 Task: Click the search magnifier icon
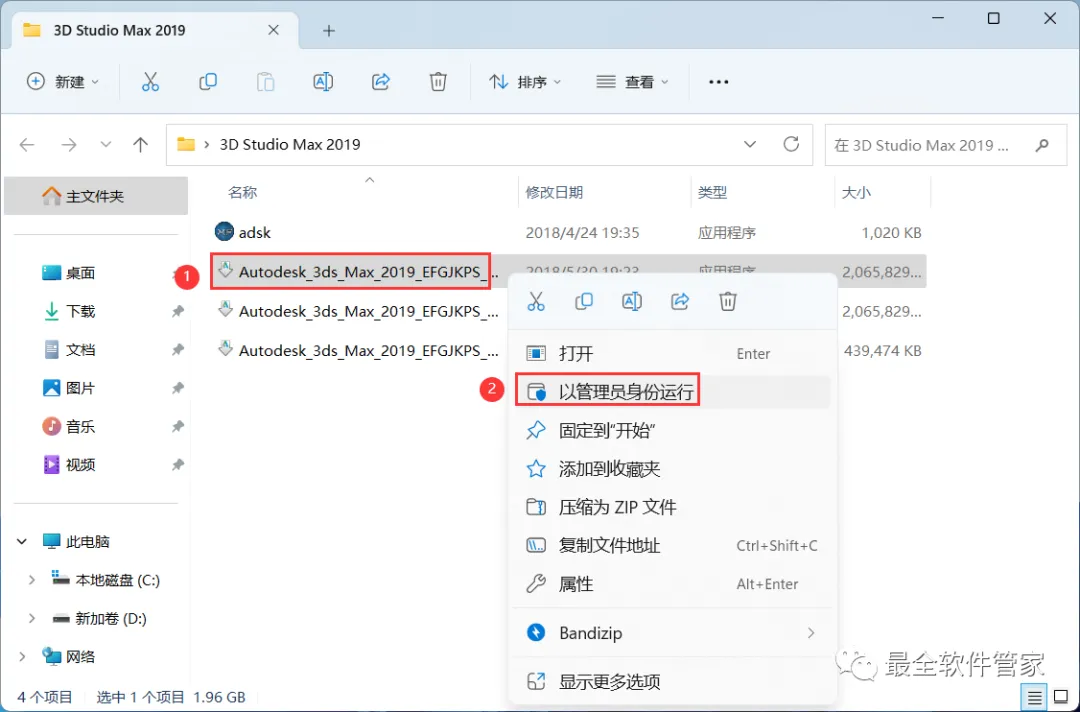click(1042, 145)
